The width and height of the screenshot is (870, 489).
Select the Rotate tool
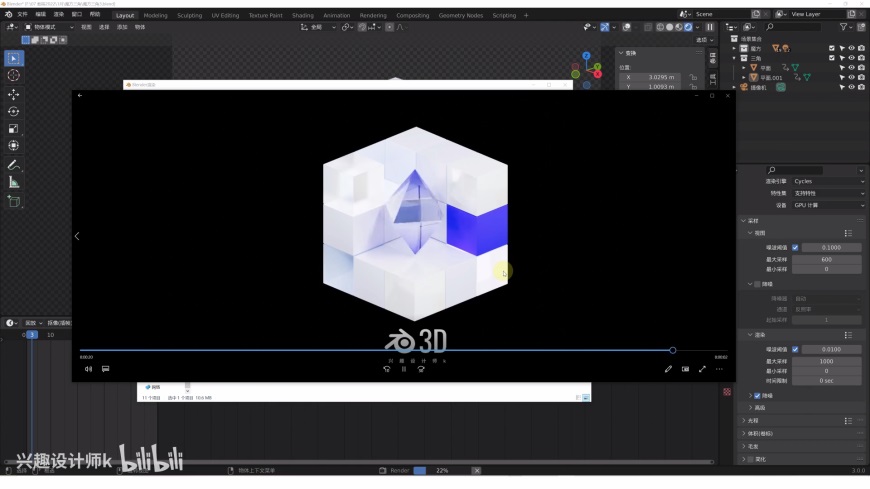click(14, 112)
